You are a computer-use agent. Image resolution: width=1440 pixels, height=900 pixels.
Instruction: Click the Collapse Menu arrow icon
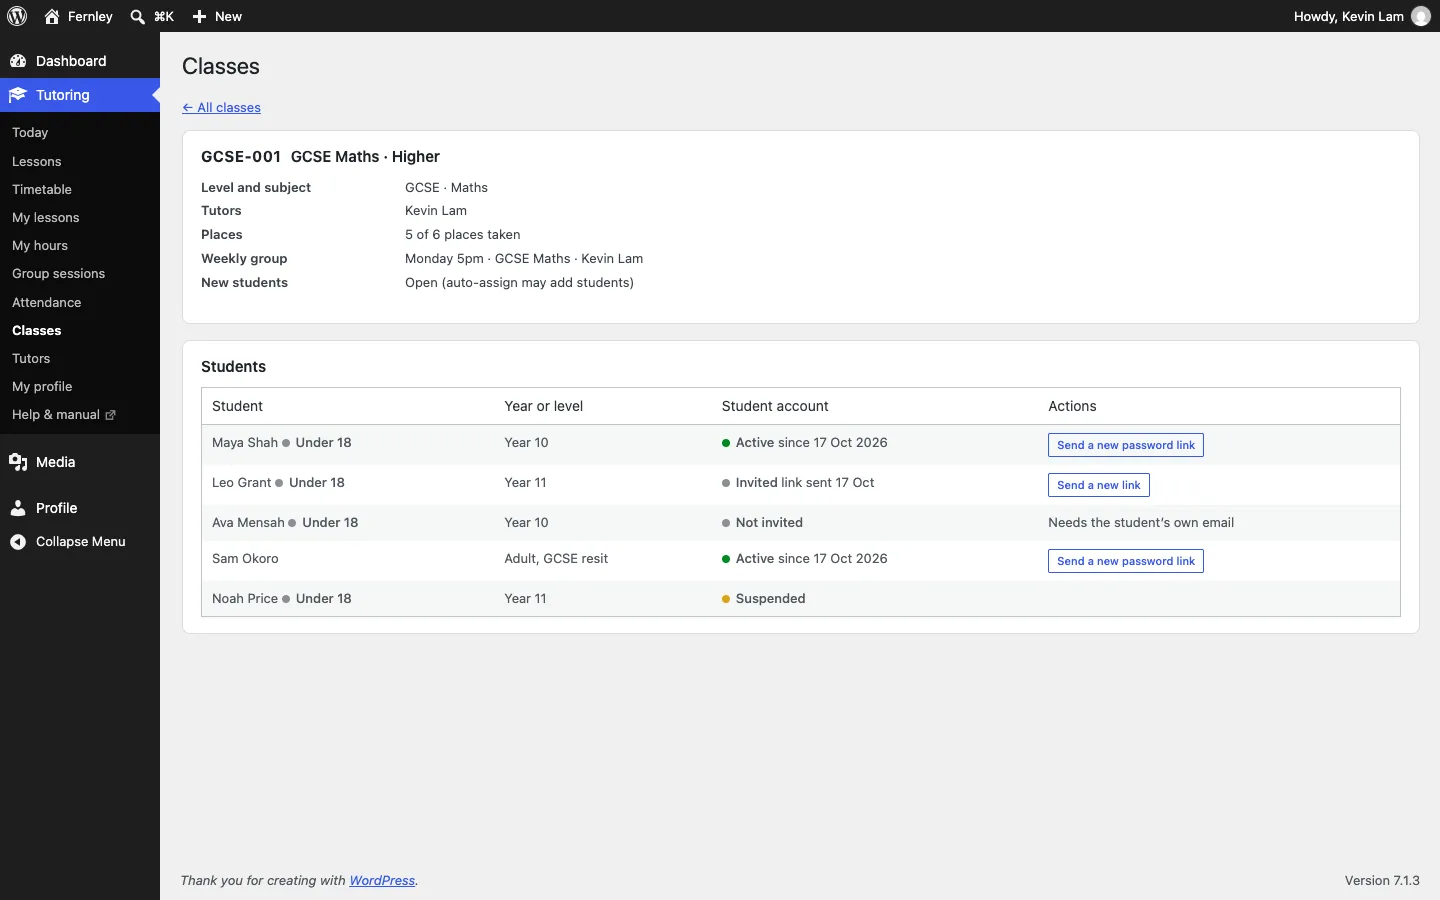[x=18, y=542]
